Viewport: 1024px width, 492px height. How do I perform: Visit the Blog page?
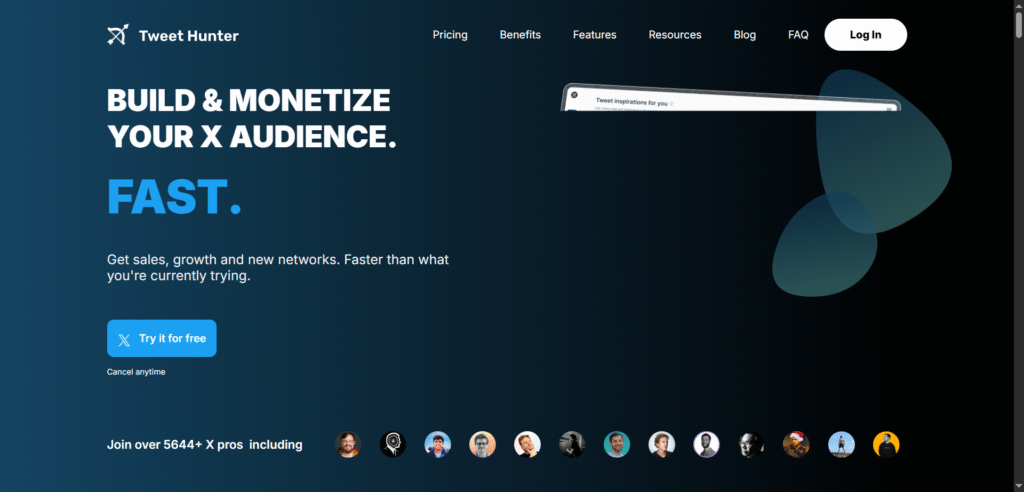744,35
